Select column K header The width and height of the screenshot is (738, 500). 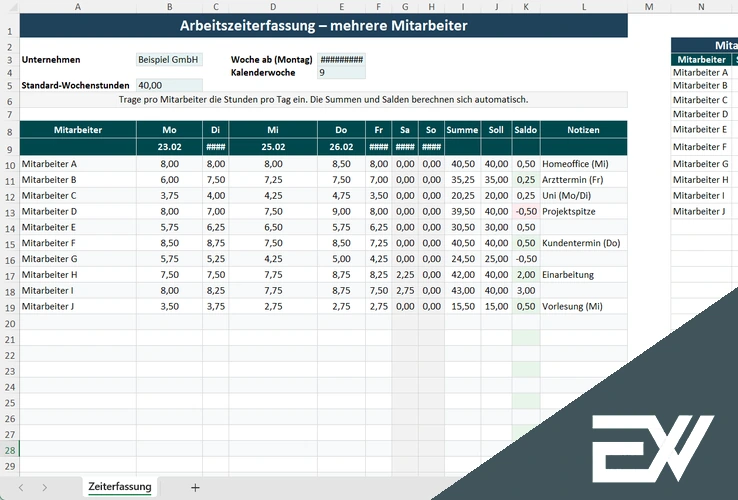click(x=525, y=7)
